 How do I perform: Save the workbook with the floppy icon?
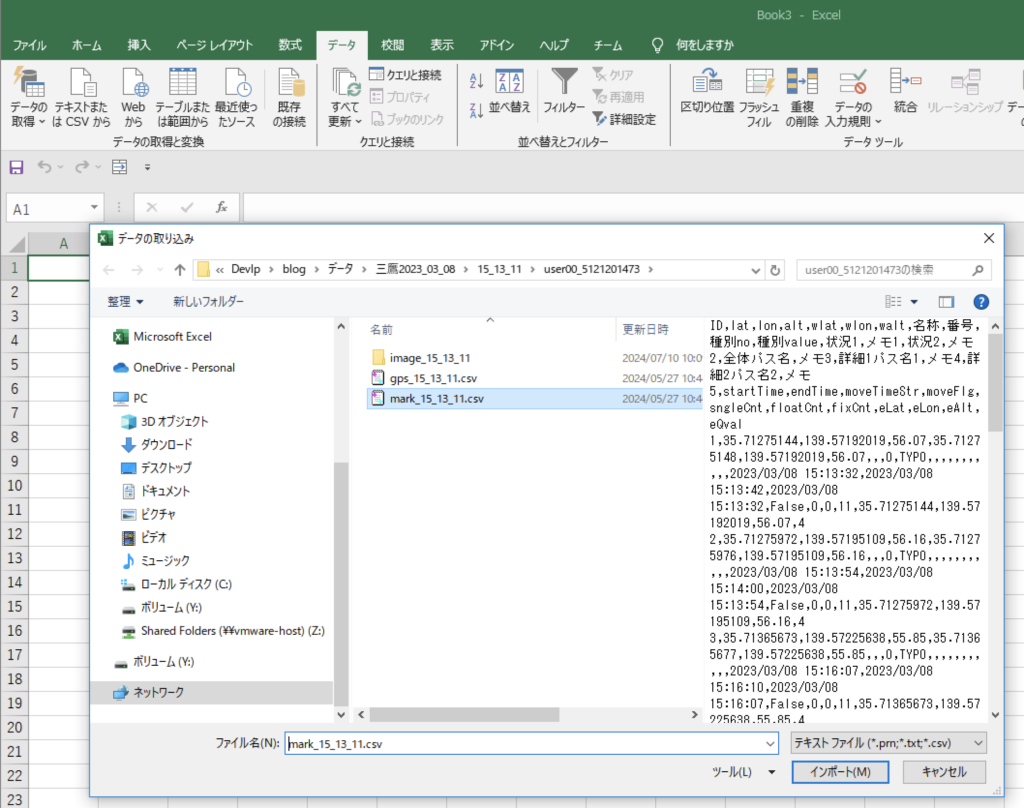(16, 167)
